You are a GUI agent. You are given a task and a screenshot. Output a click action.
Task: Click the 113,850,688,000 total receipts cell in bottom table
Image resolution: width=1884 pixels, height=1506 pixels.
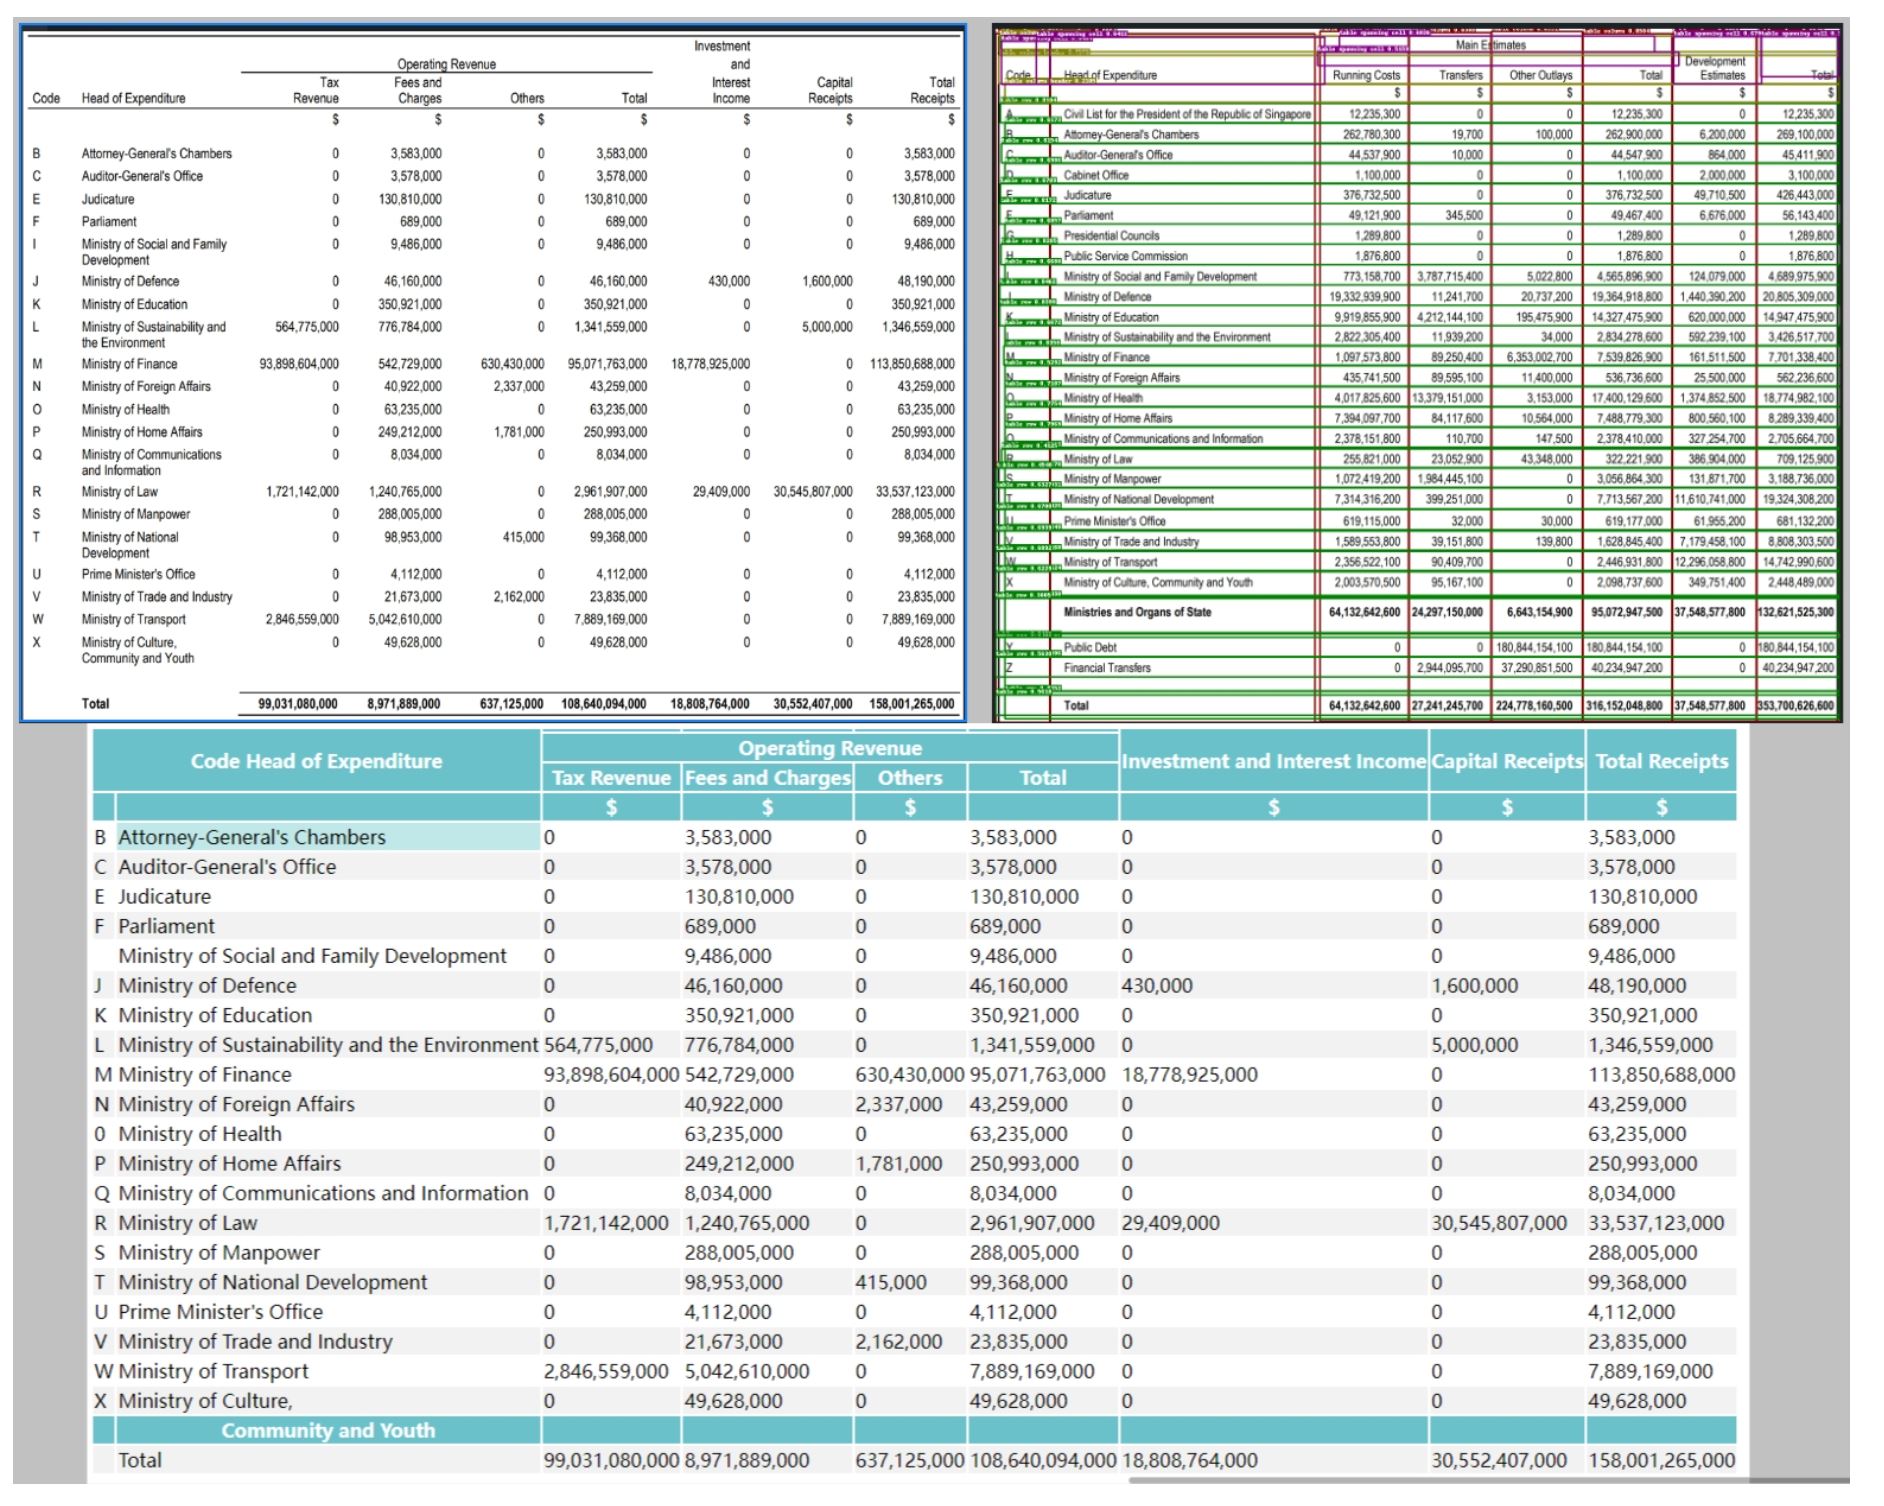click(x=1661, y=1074)
